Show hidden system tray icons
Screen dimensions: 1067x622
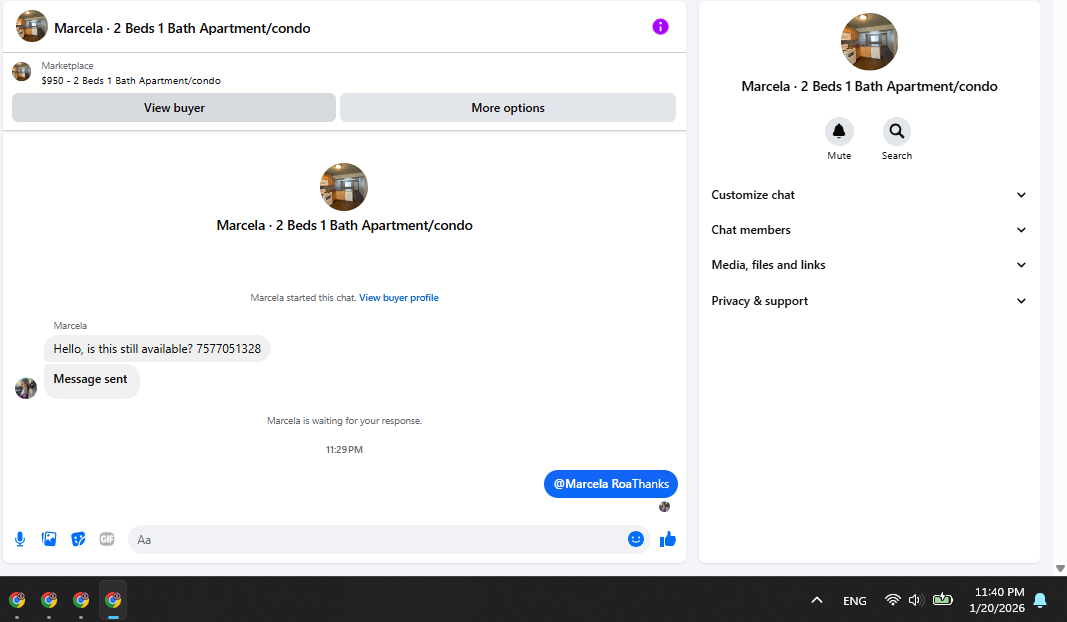click(x=817, y=600)
